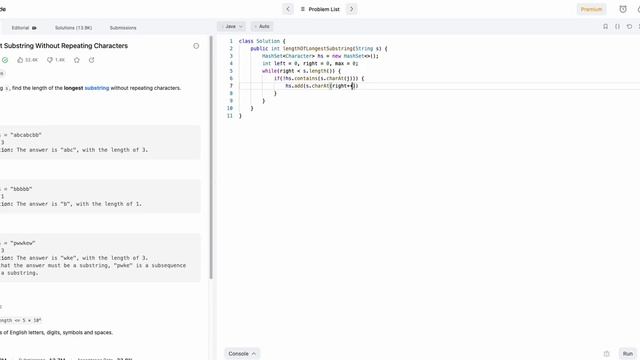Switch to the Solutions tab

73,28
